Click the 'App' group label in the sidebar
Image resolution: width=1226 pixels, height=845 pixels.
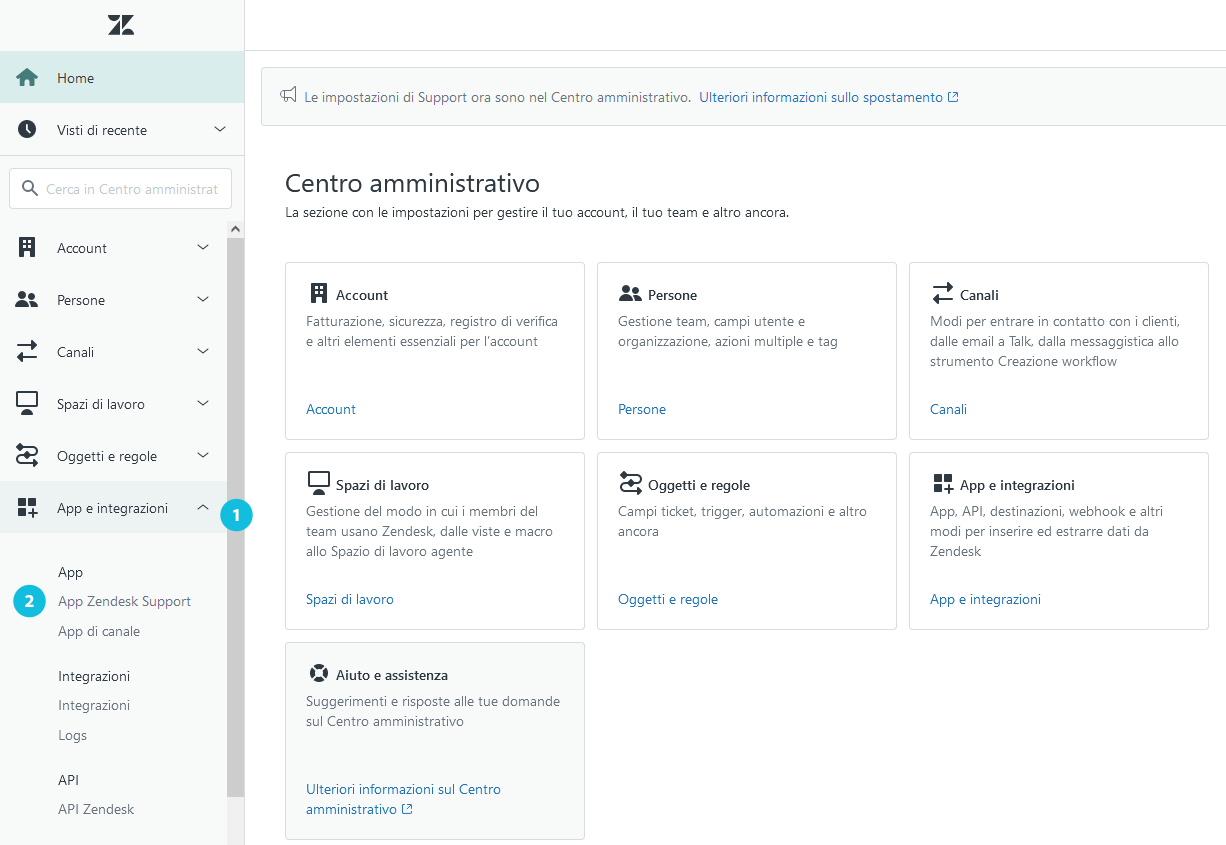point(70,572)
